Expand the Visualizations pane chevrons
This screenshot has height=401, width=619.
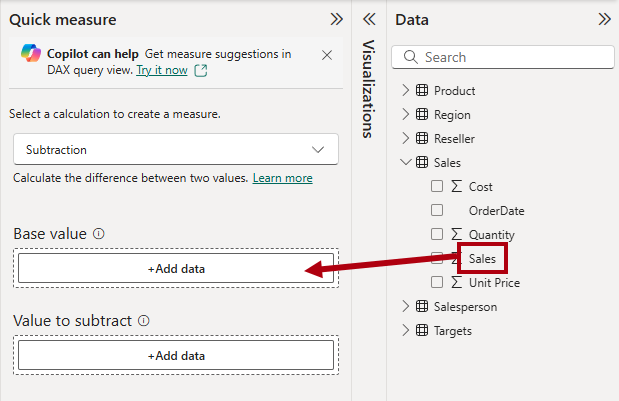click(x=369, y=19)
